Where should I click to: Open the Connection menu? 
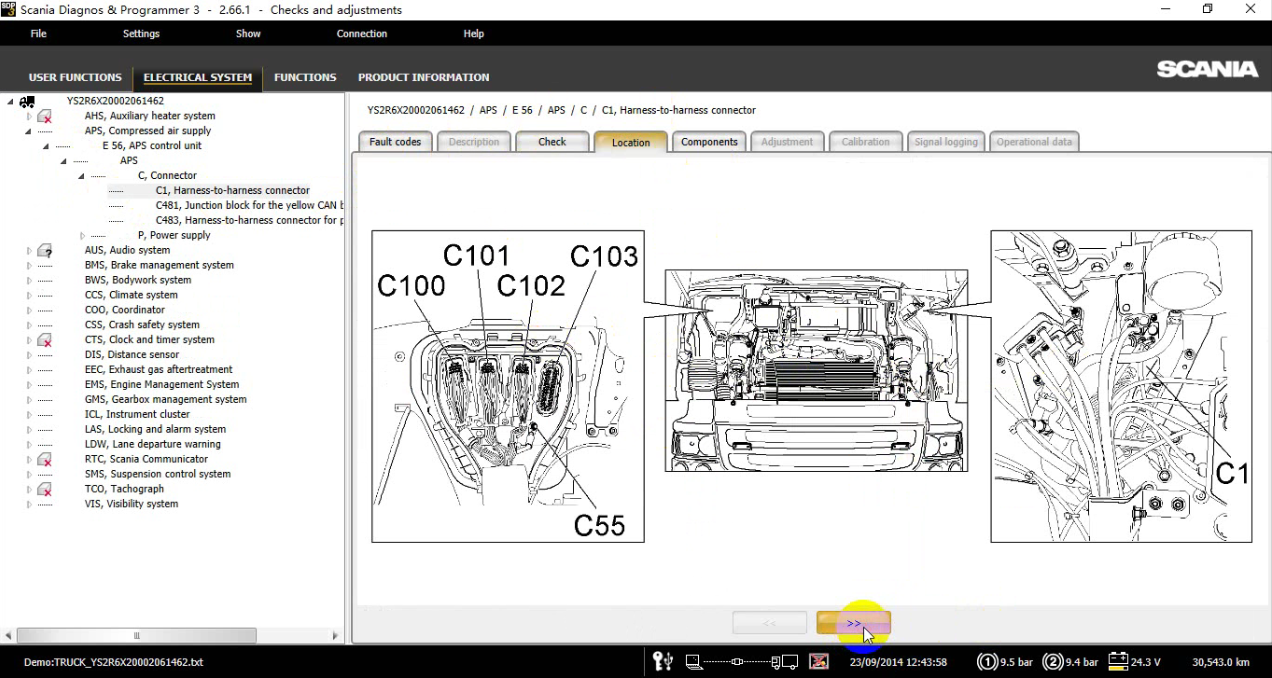362,34
